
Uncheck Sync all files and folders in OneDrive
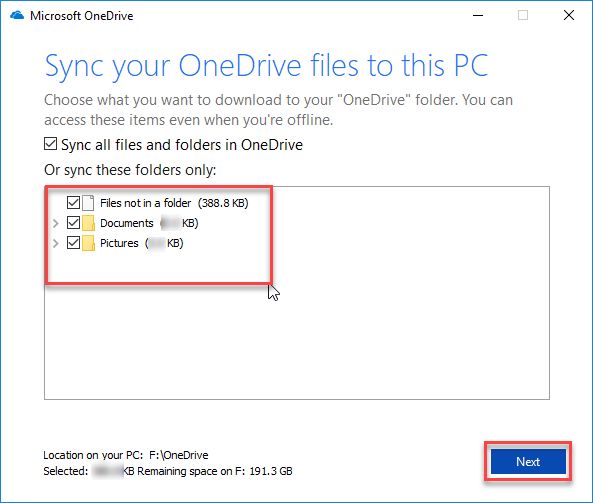50,144
